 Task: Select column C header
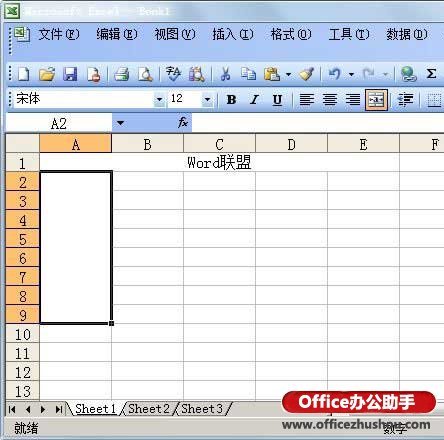click(x=219, y=144)
